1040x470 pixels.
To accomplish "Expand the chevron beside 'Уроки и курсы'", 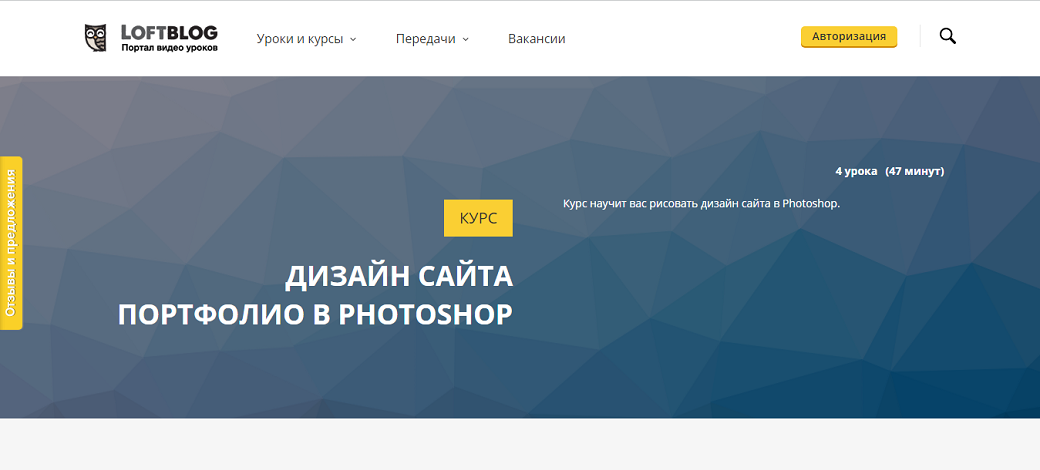I will coord(353,40).
